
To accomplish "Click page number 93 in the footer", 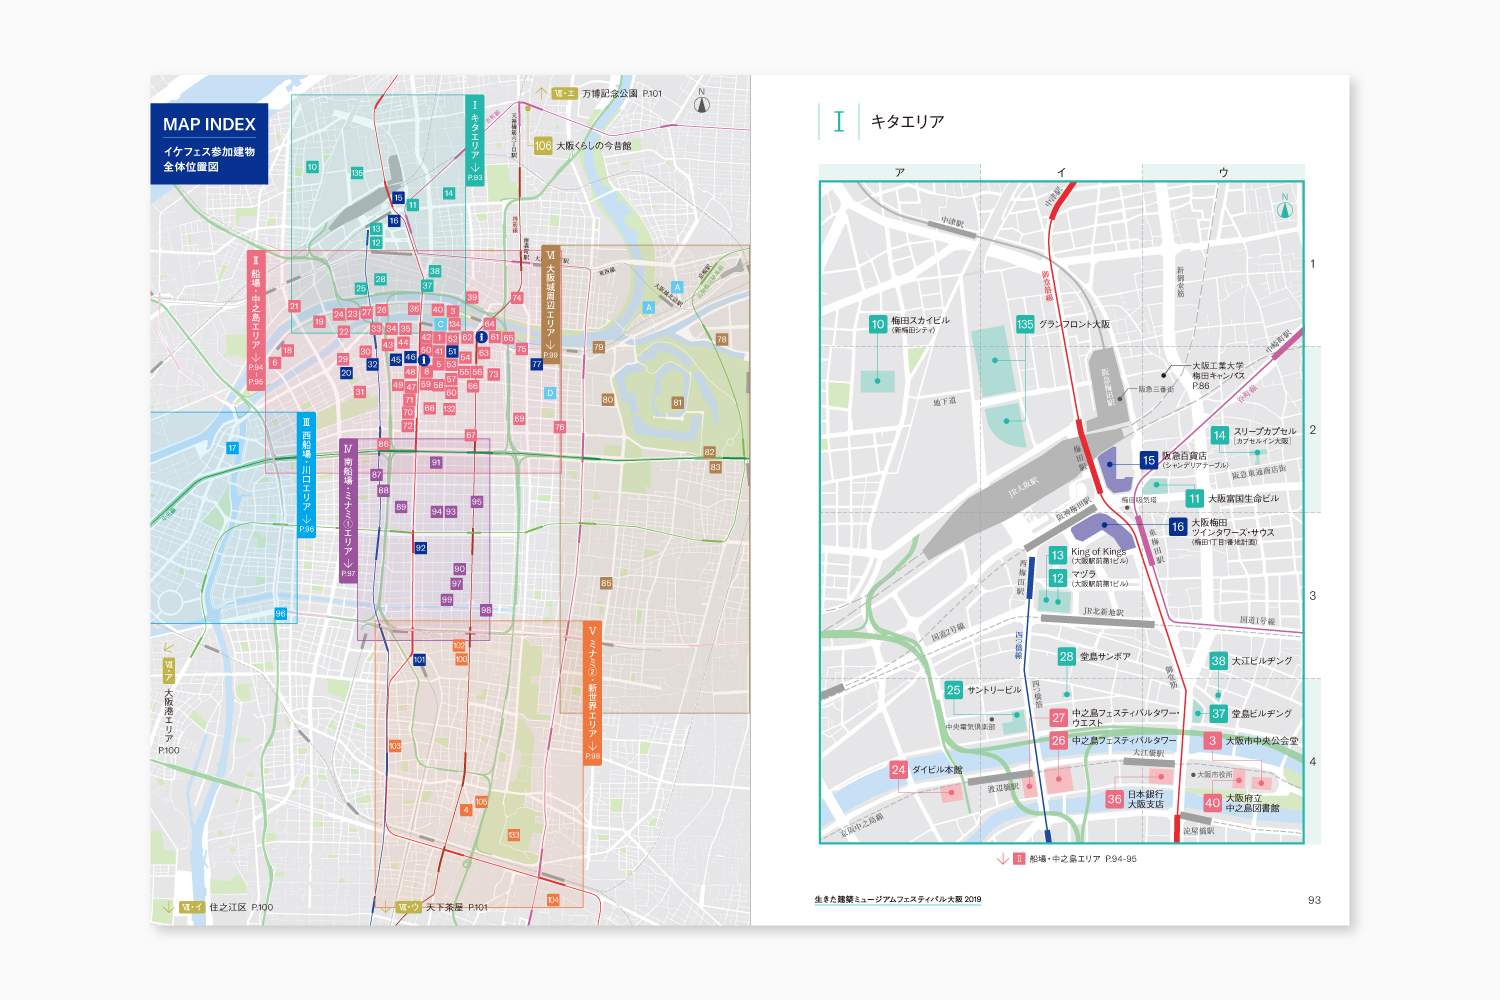I will (x=1314, y=900).
